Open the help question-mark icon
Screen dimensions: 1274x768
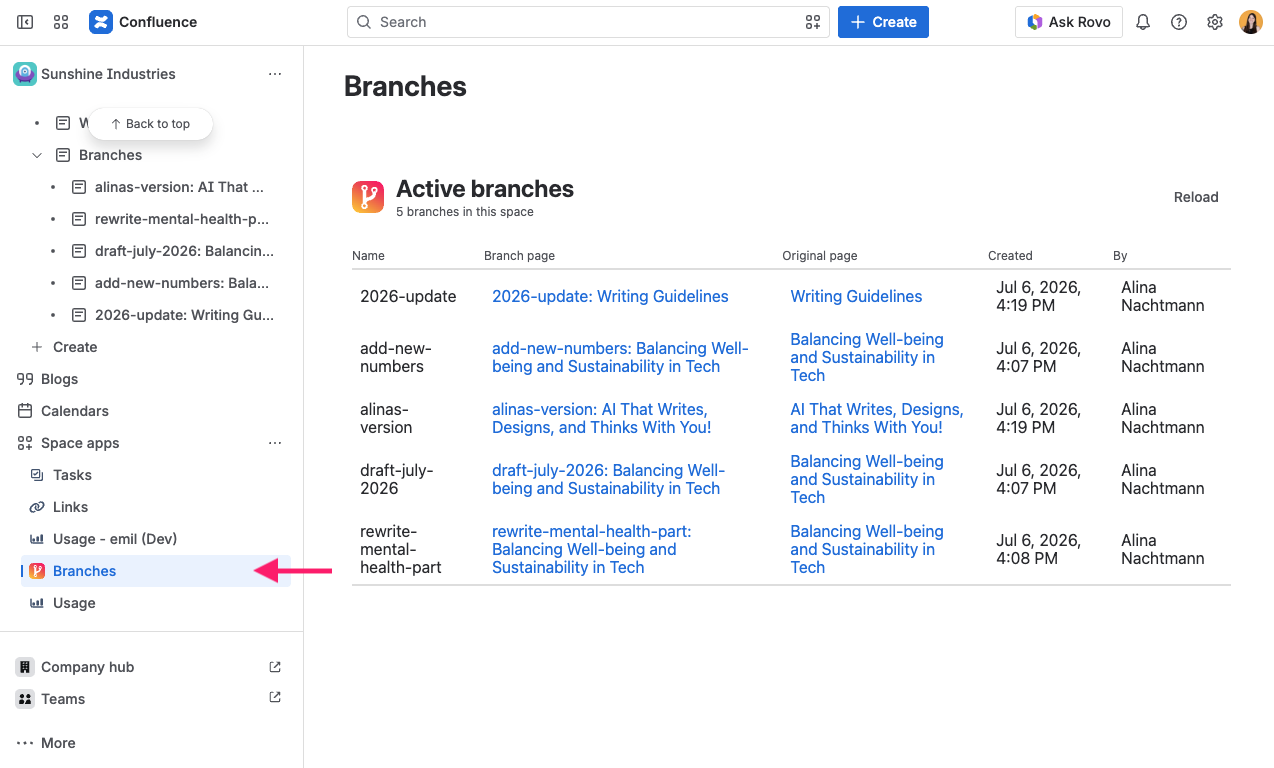(x=1179, y=22)
